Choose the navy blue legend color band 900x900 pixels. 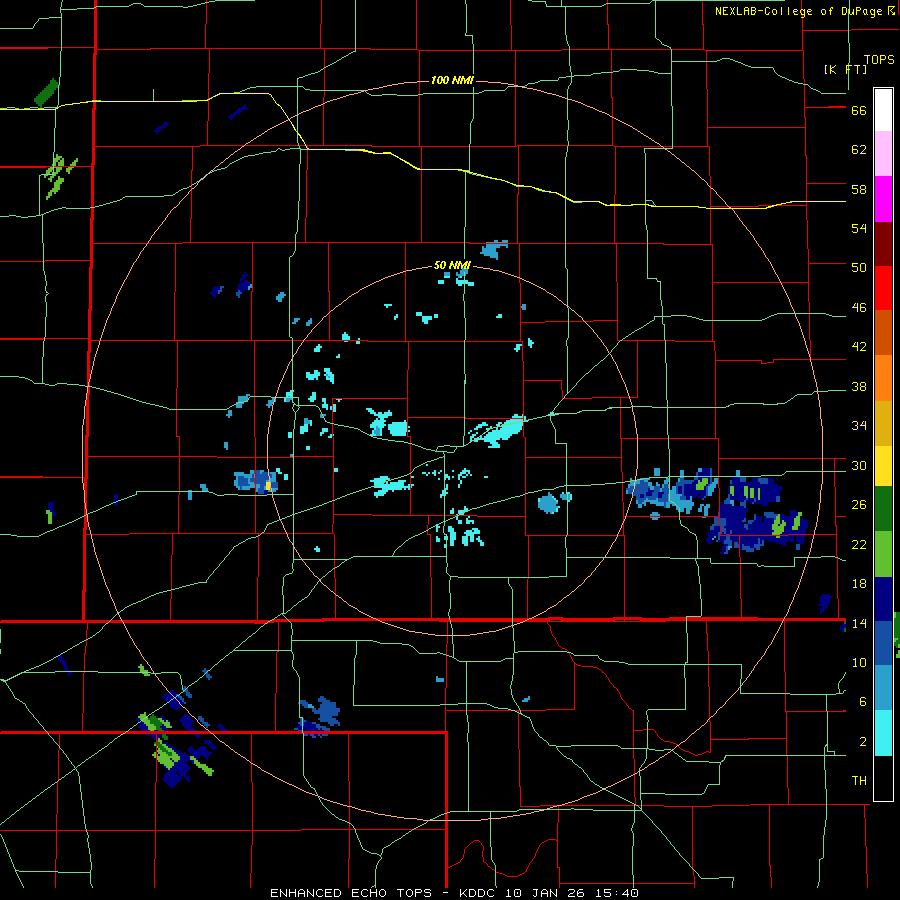pyautogui.click(x=883, y=599)
